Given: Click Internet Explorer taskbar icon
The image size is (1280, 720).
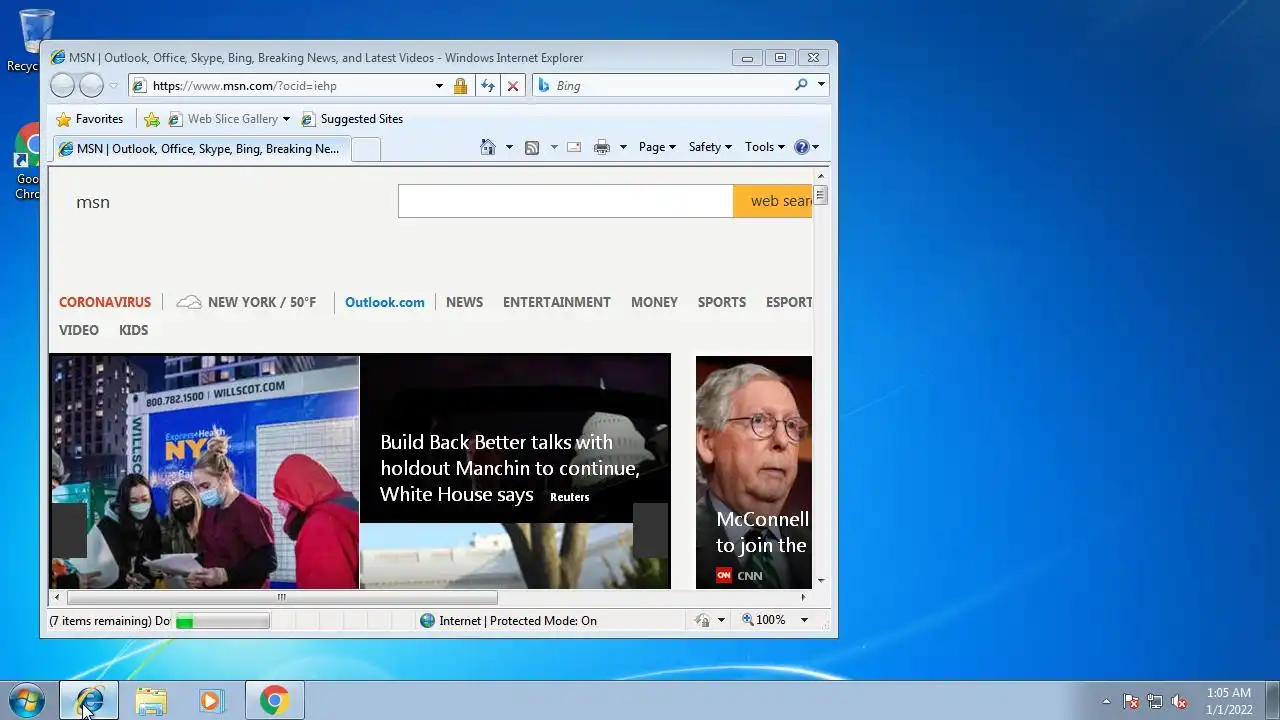Looking at the screenshot, I should pos(89,701).
